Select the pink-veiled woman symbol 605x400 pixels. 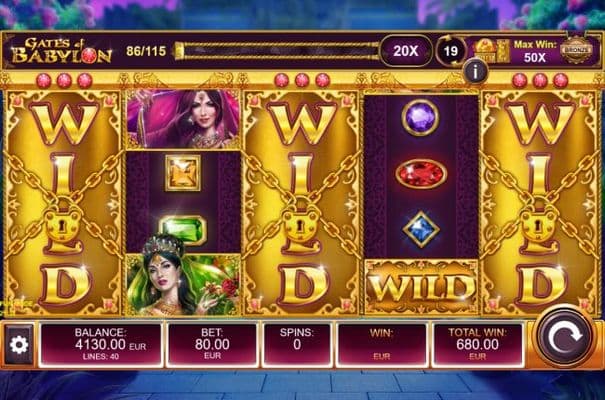point(183,119)
